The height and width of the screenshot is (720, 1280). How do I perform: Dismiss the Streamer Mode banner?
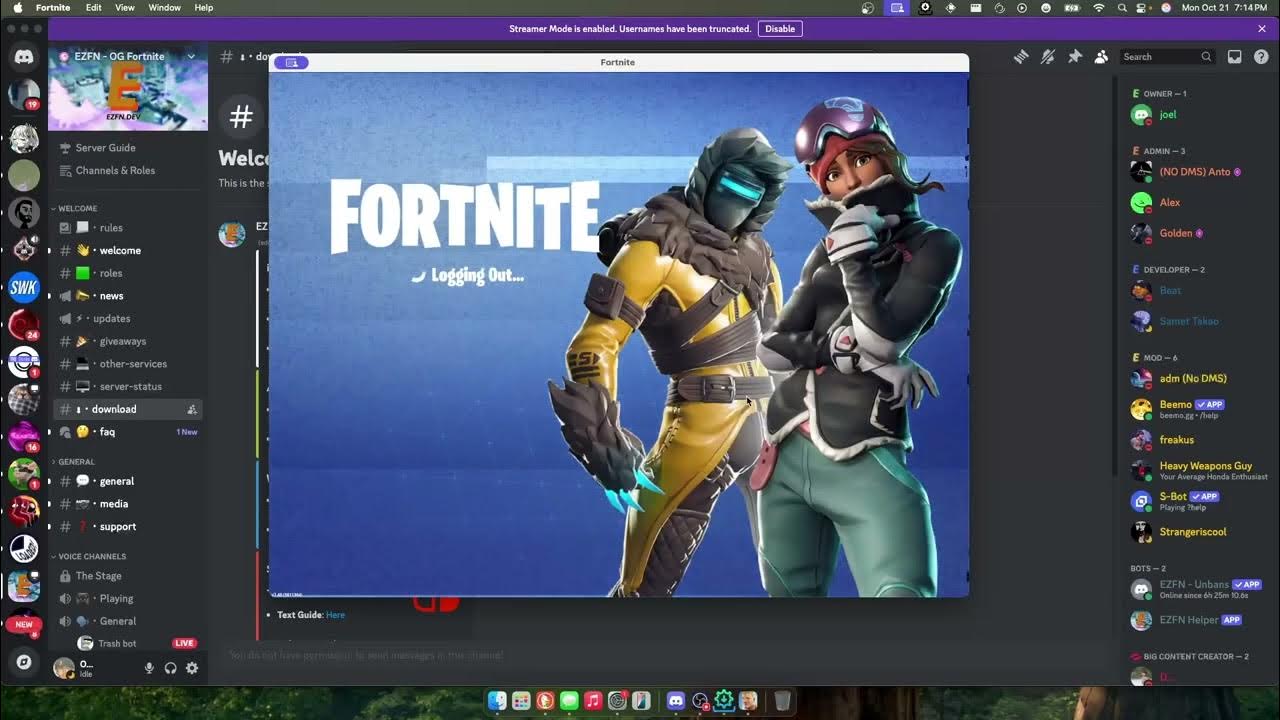1262,29
